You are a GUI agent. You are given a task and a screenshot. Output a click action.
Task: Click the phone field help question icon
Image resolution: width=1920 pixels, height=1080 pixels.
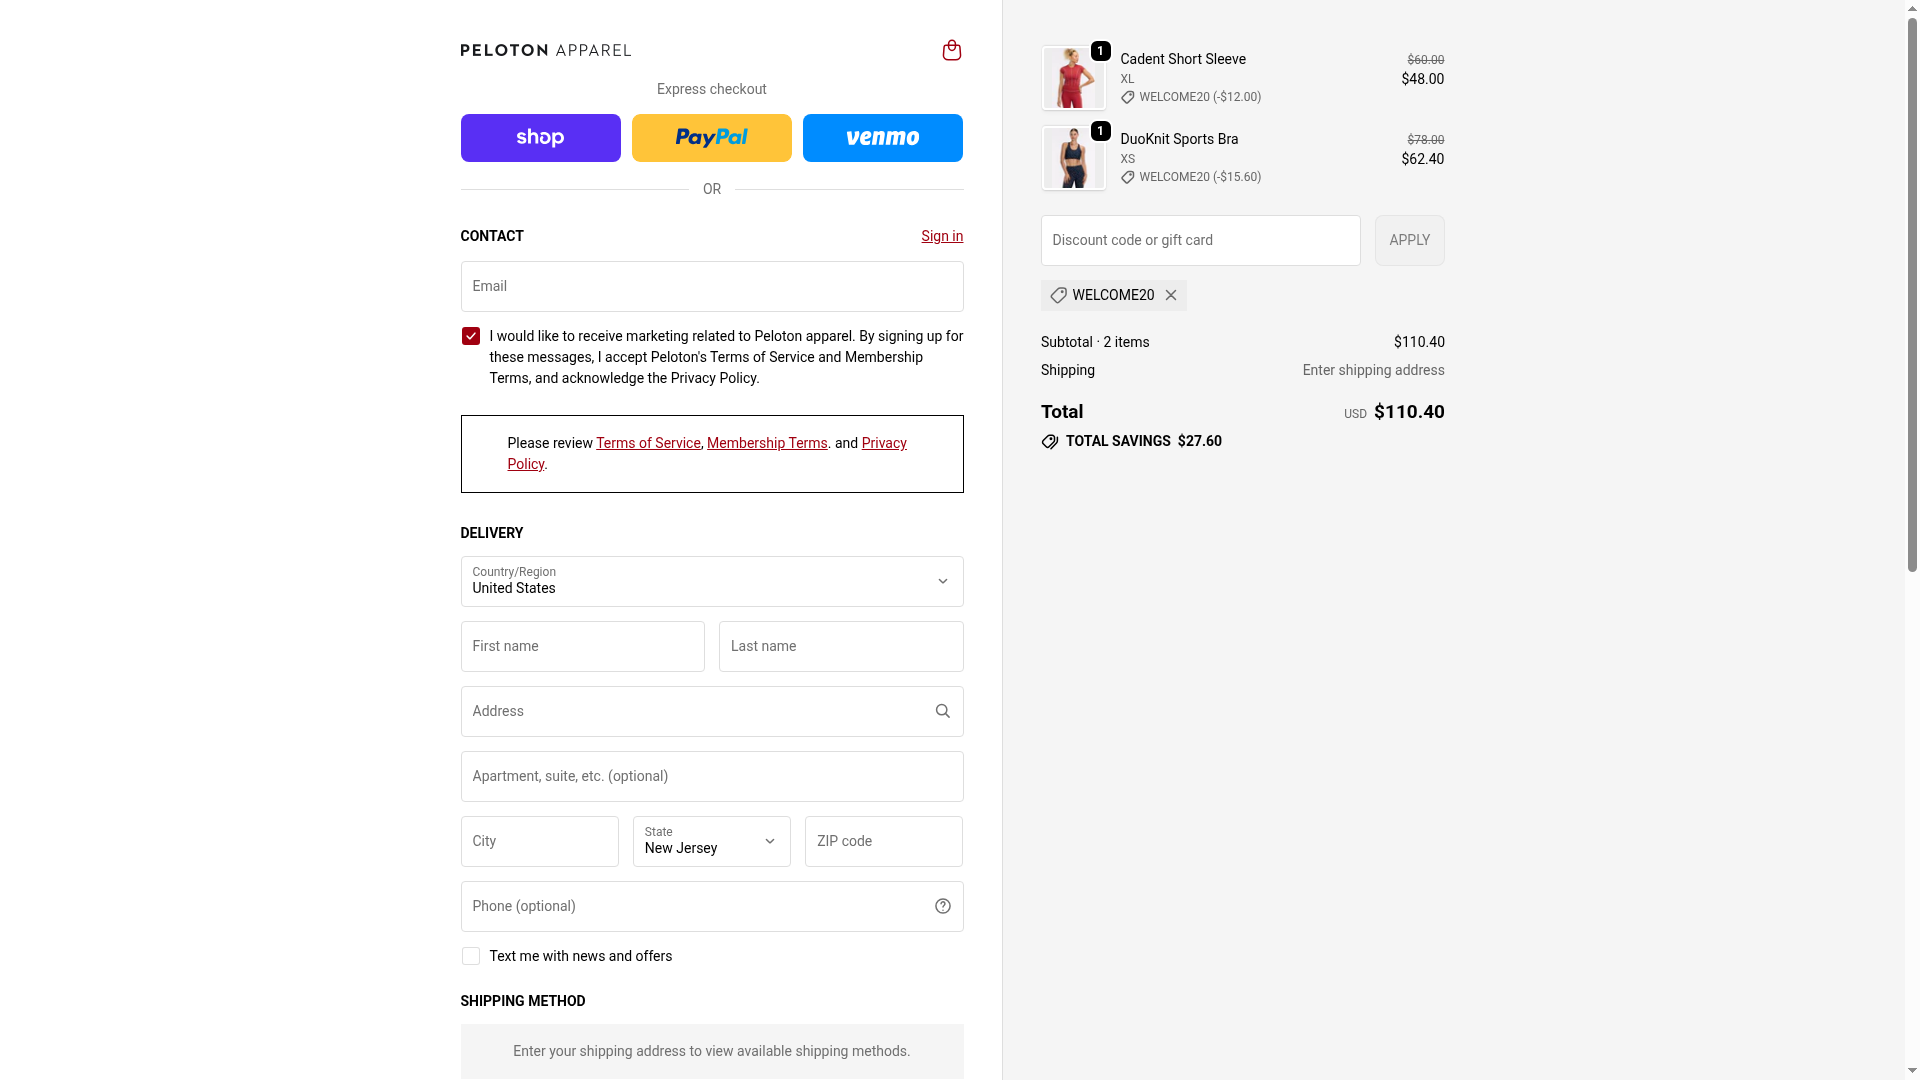(942, 906)
